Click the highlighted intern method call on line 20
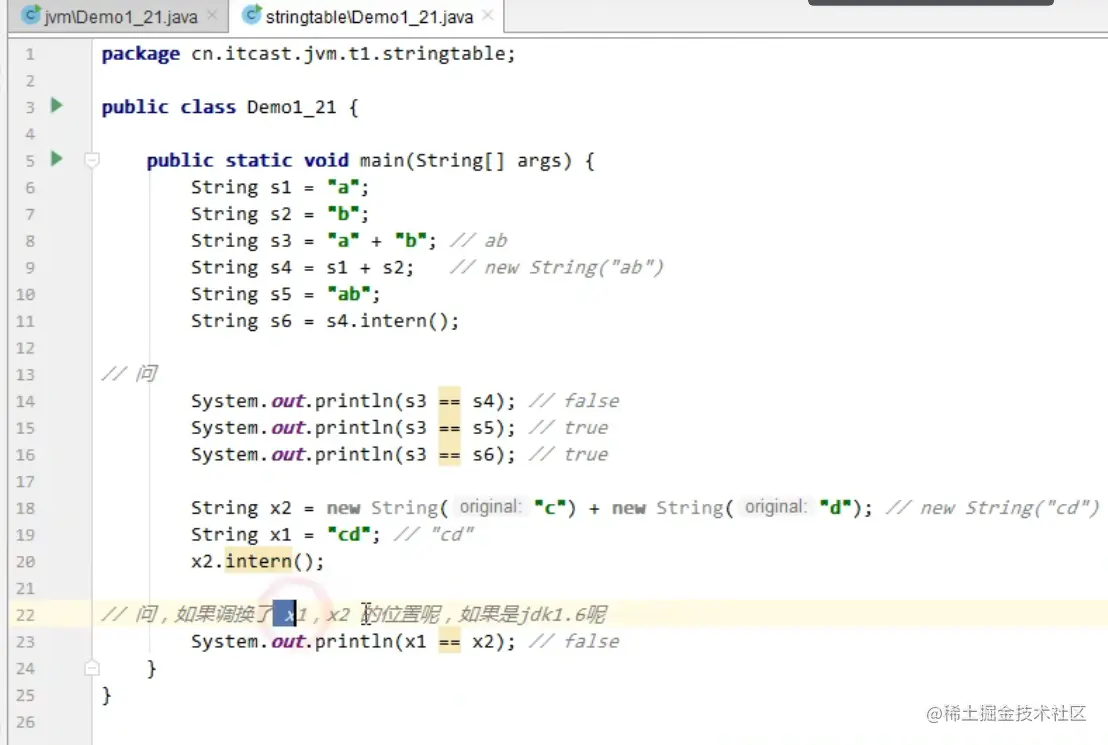The height and width of the screenshot is (745, 1108). point(255,560)
